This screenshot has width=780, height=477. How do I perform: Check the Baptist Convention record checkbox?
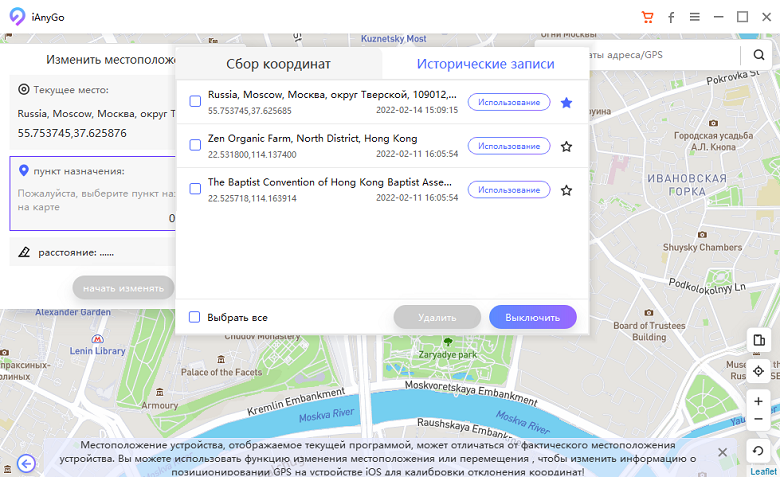tap(195, 189)
